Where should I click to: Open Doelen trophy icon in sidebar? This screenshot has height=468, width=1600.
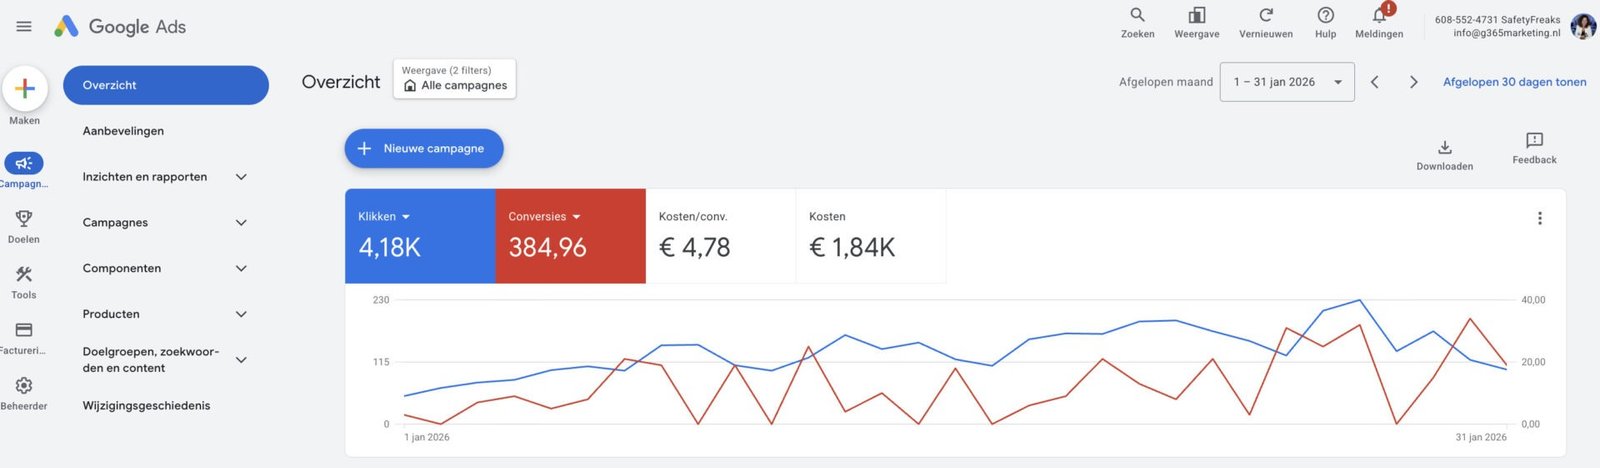coord(24,219)
